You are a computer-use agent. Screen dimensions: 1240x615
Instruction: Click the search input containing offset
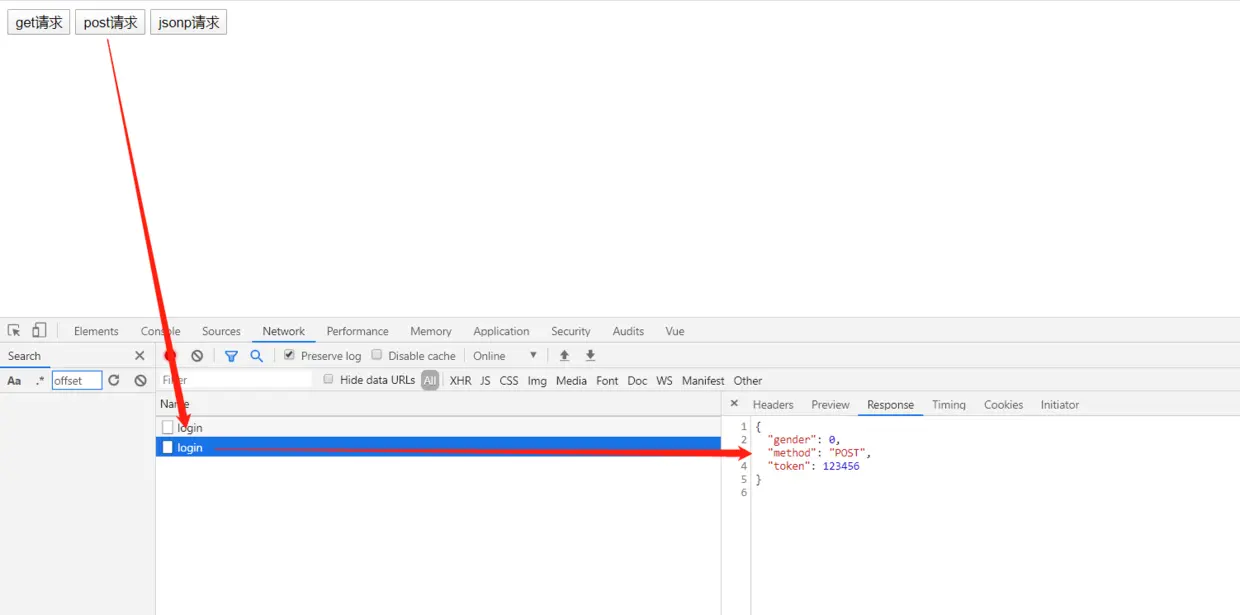click(x=77, y=381)
